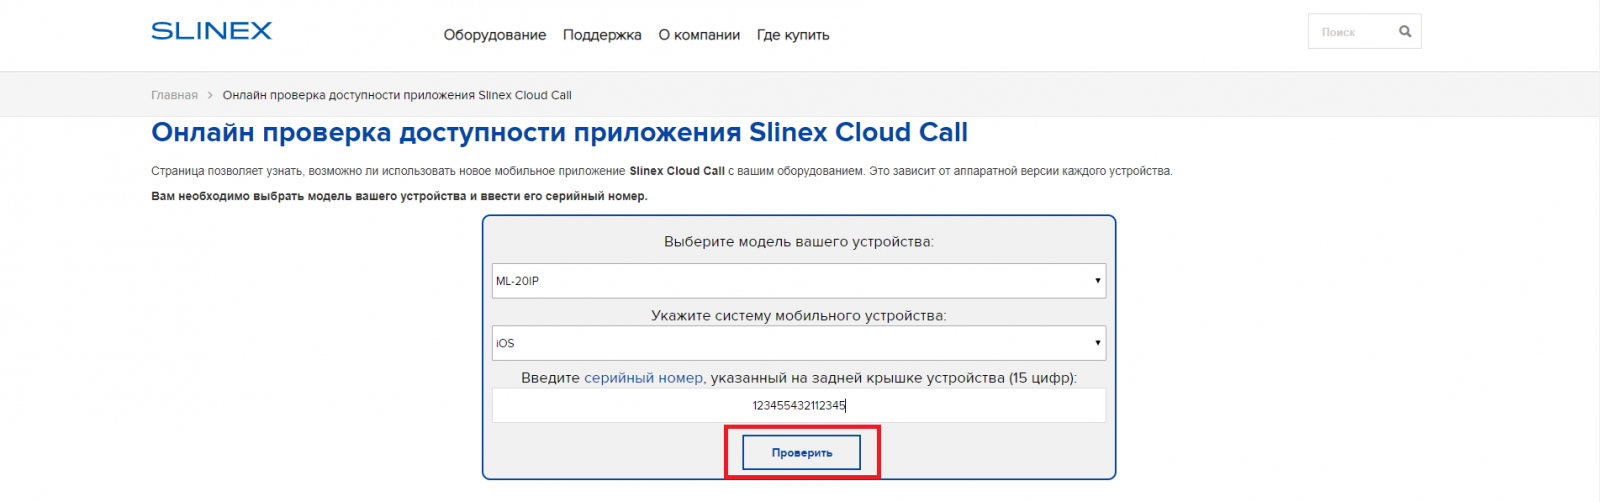The image size is (1600, 502).
Task: Click the current-page breadcrumb text
Action: click(397, 95)
